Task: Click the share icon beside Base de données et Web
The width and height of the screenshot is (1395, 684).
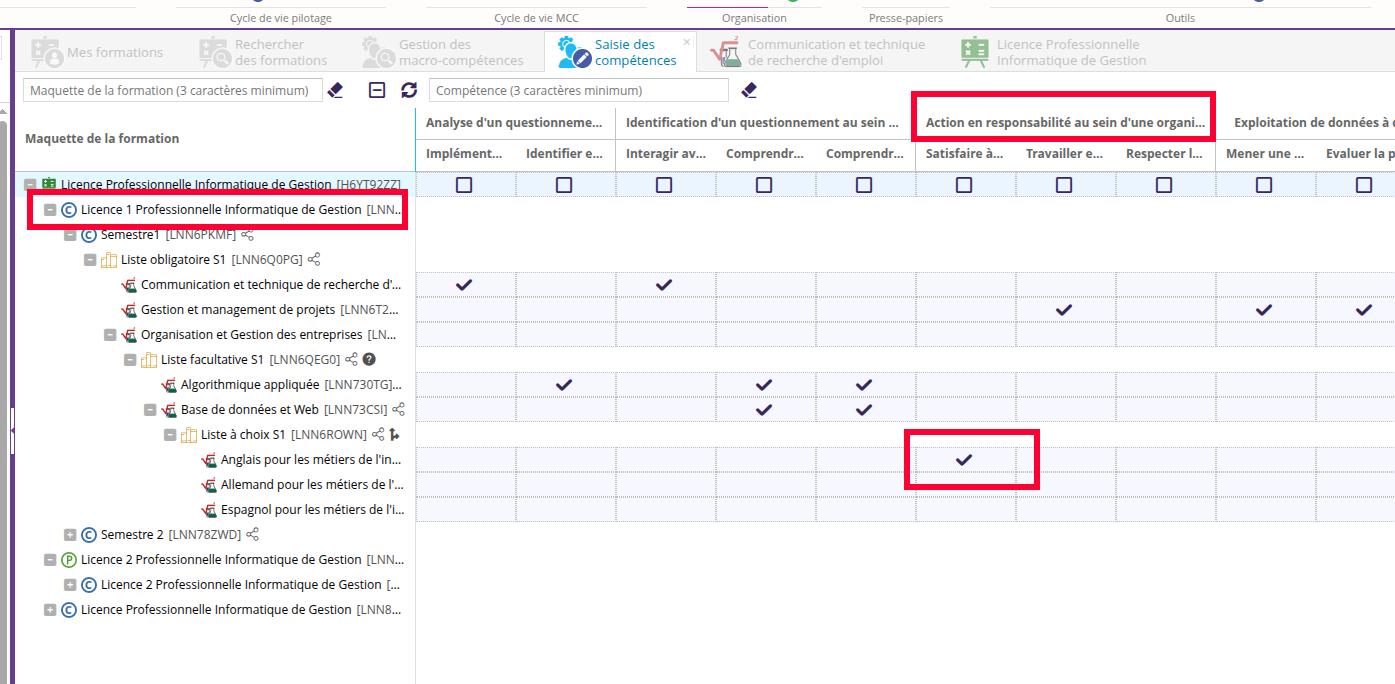Action: point(398,410)
